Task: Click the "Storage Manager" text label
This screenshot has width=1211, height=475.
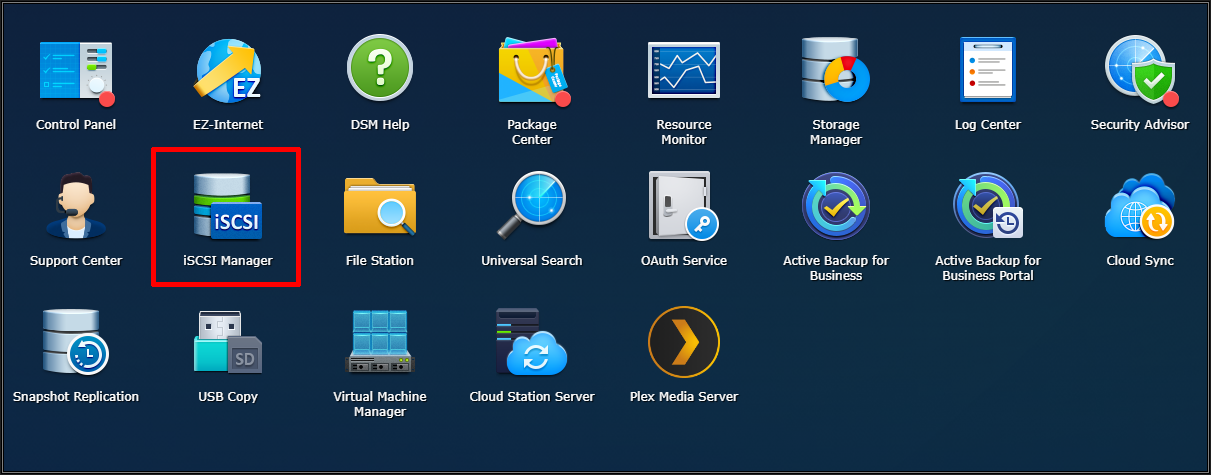Action: (836, 132)
